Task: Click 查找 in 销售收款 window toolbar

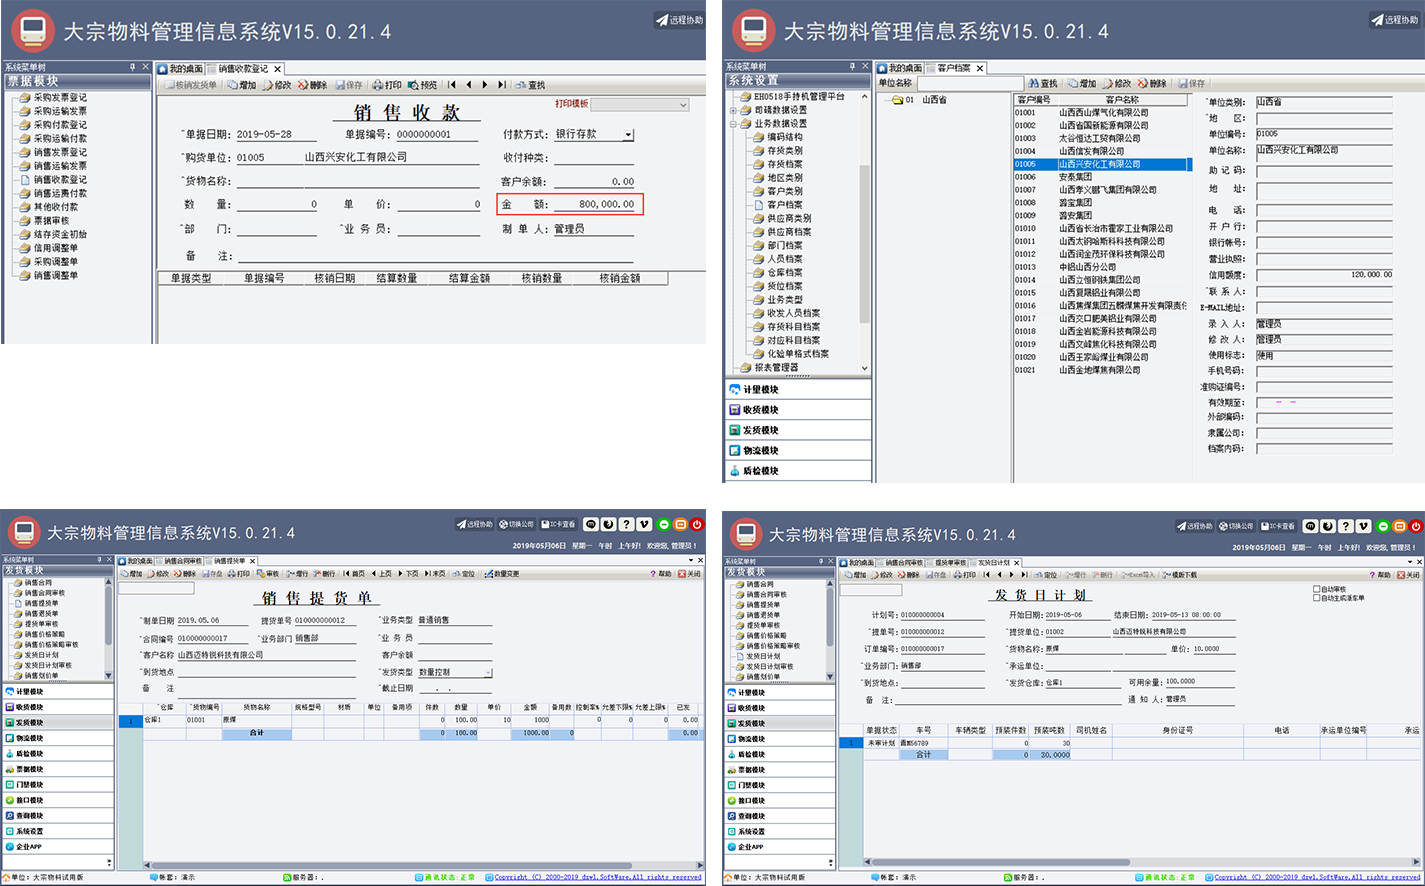Action: pyautogui.click(x=530, y=85)
